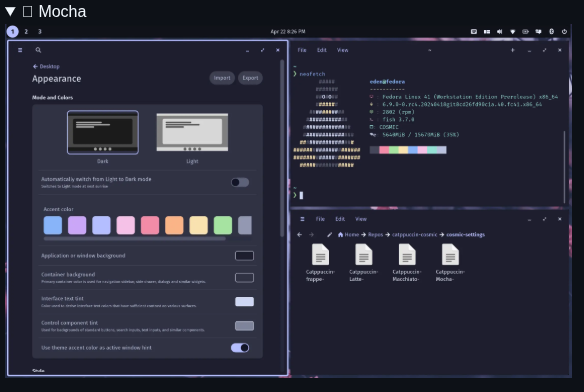This screenshot has width=584, height=392.
Task: Select the Catppuccin-Mocha file icon
Action: 450,255
